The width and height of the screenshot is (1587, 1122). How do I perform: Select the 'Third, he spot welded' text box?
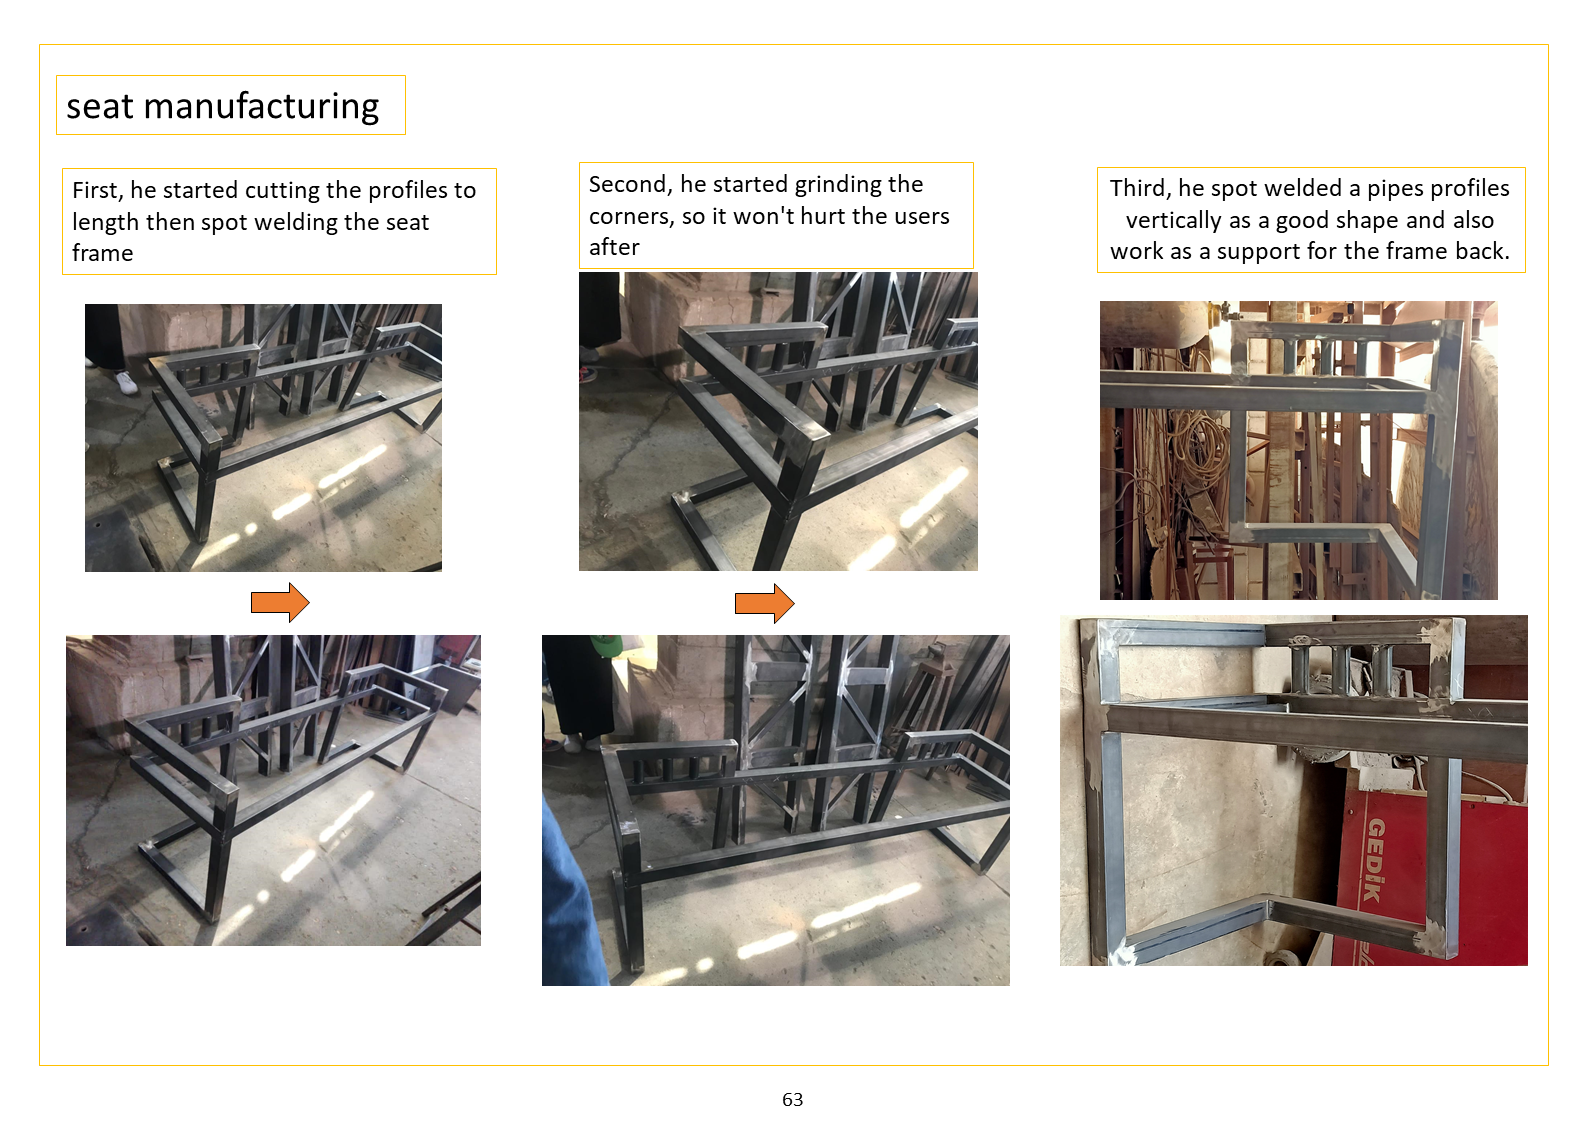click(x=1311, y=220)
